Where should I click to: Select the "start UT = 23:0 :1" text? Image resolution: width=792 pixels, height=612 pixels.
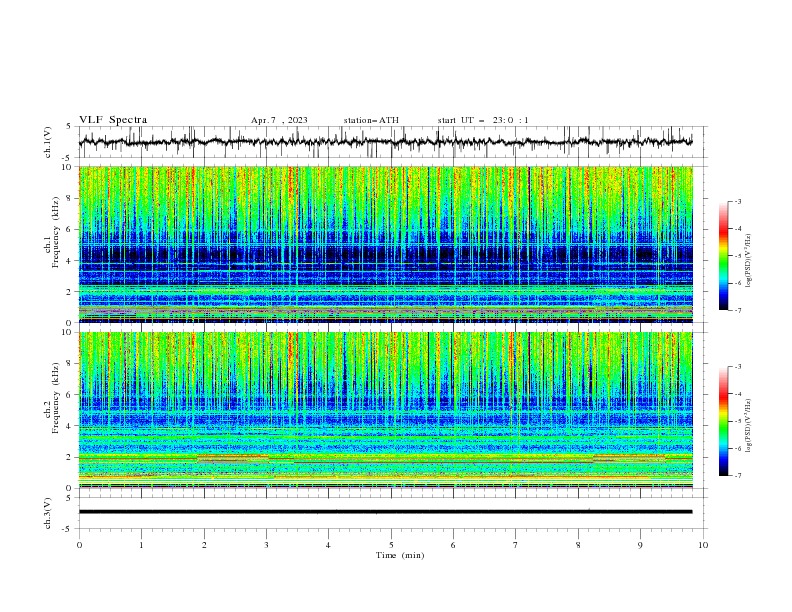click(483, 120)
